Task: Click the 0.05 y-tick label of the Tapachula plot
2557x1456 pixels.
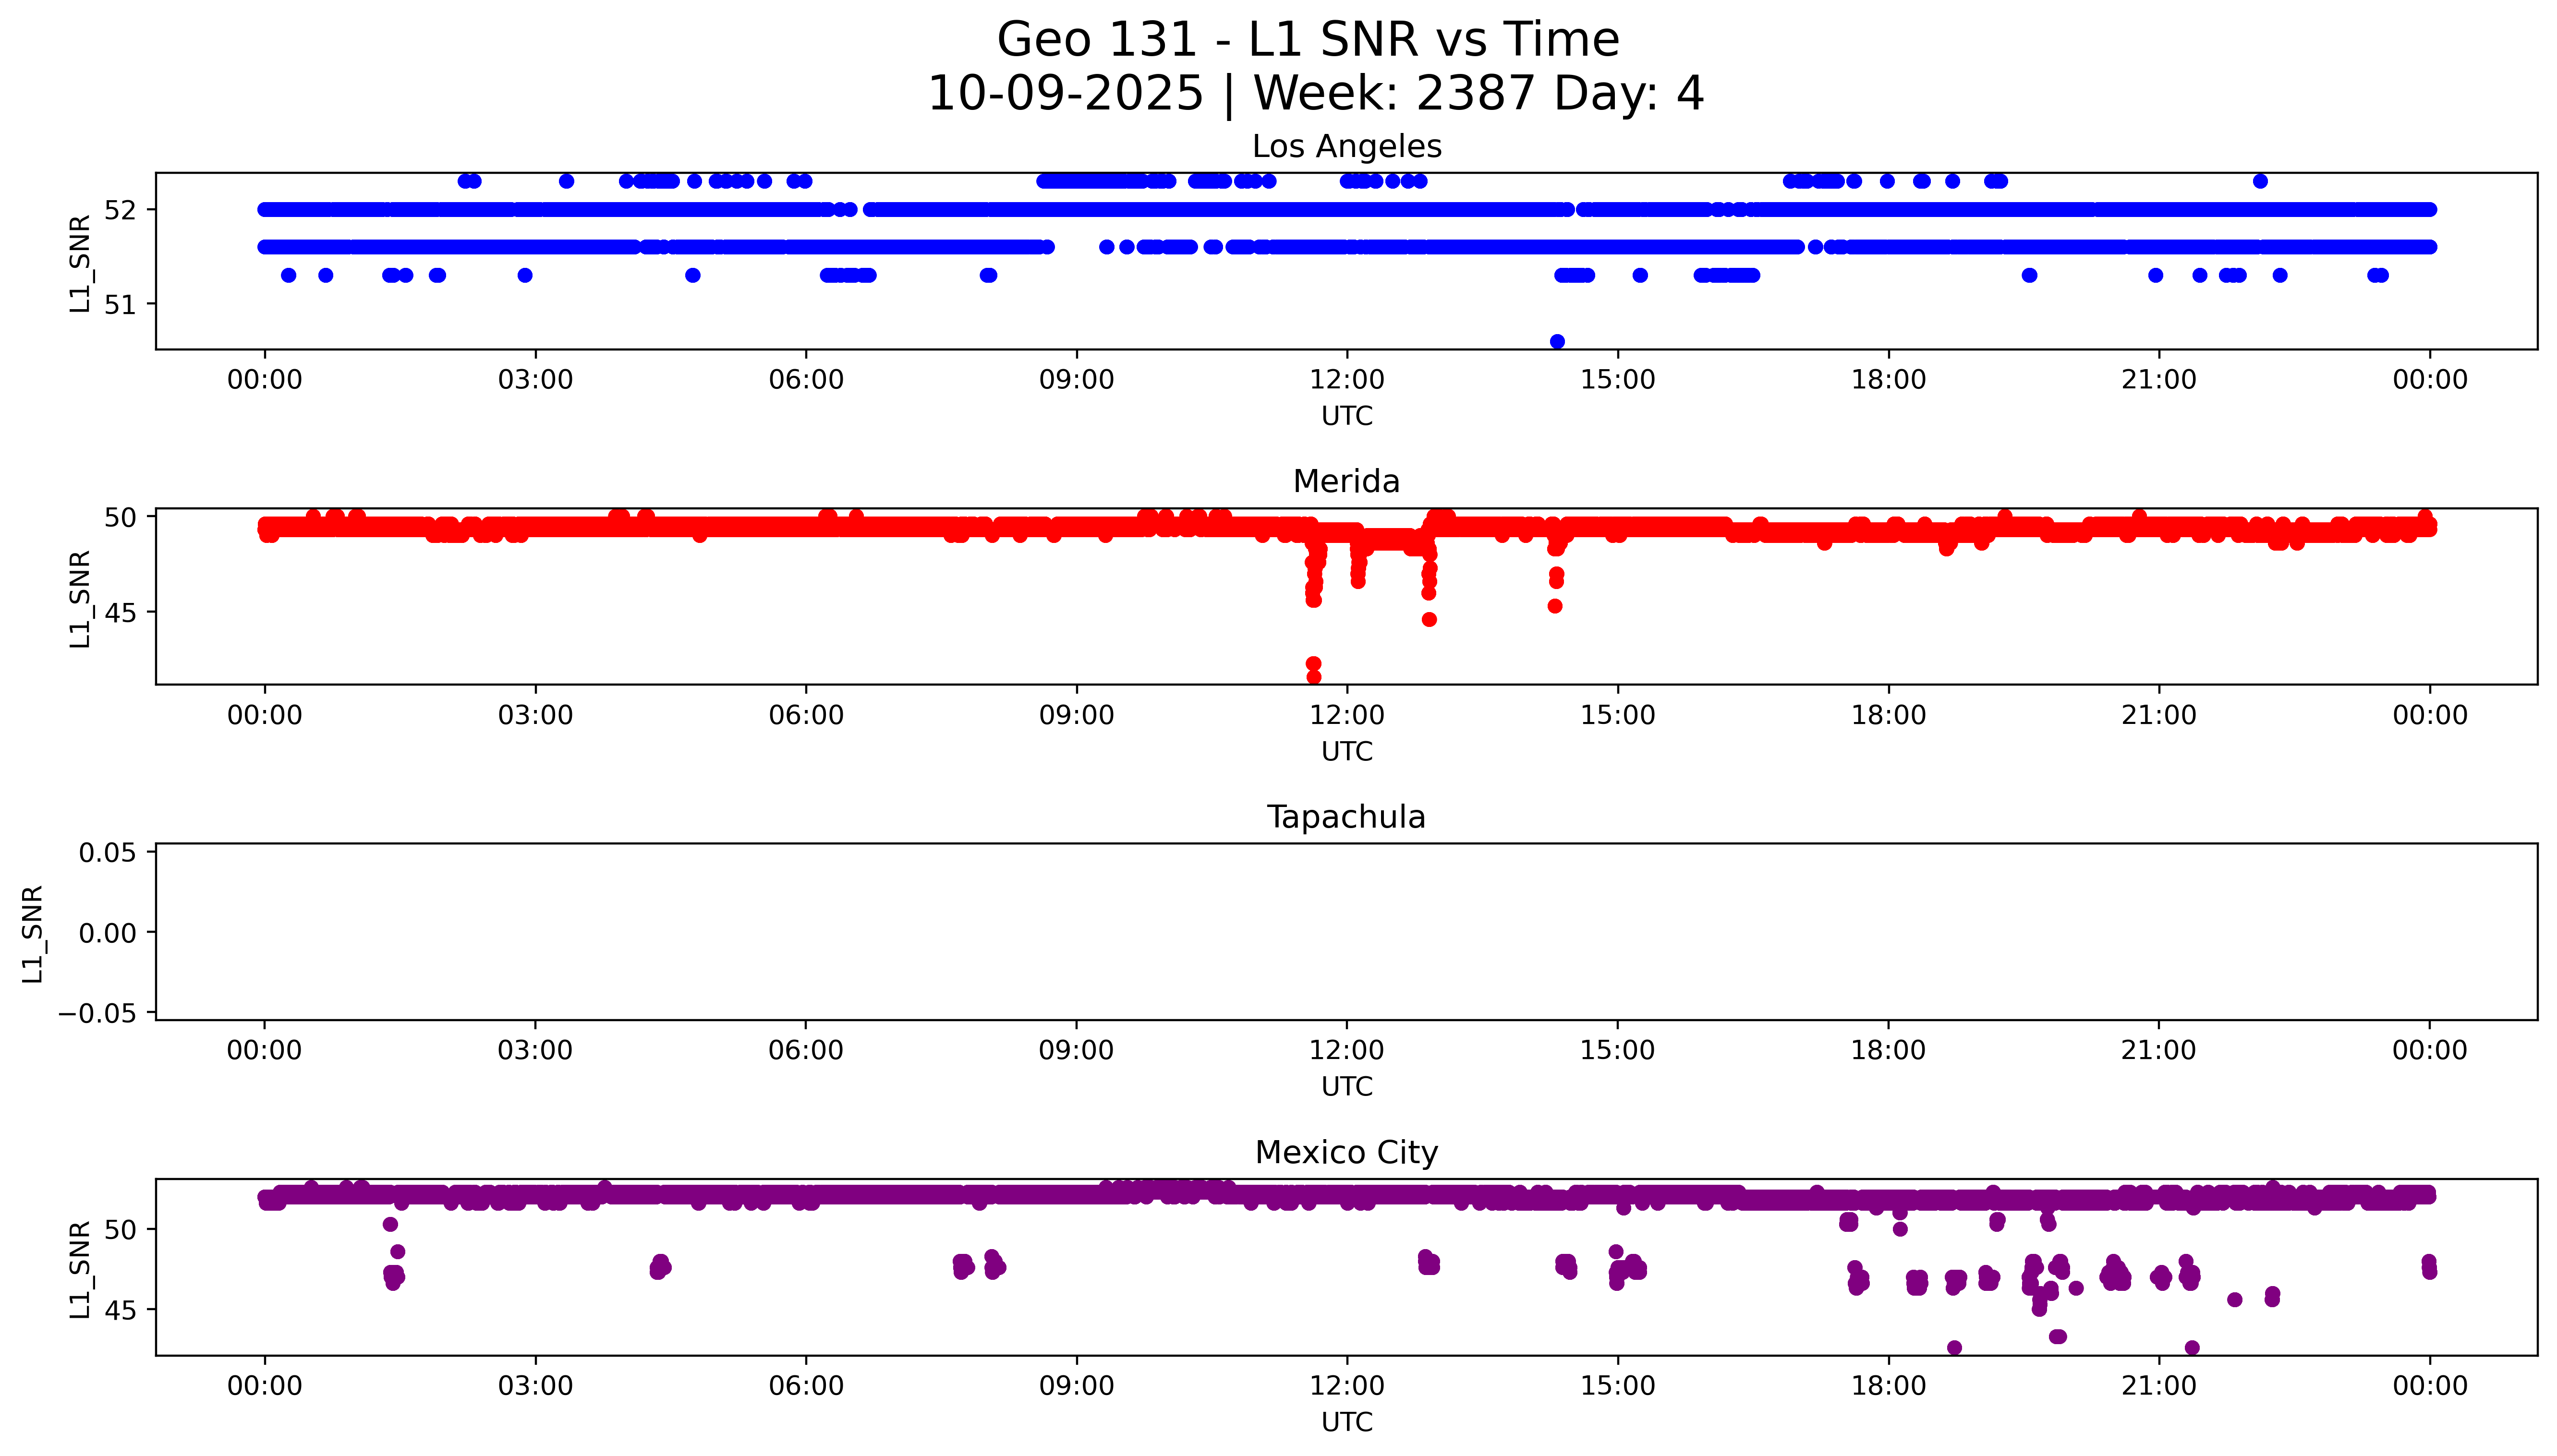Action: (x=107, y=852)
